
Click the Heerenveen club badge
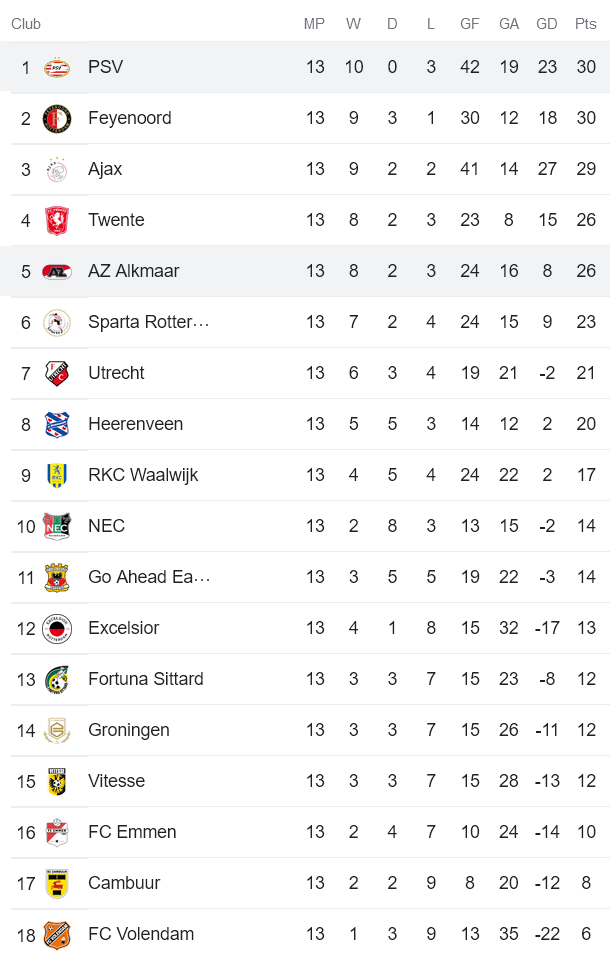tap(57, 425)
